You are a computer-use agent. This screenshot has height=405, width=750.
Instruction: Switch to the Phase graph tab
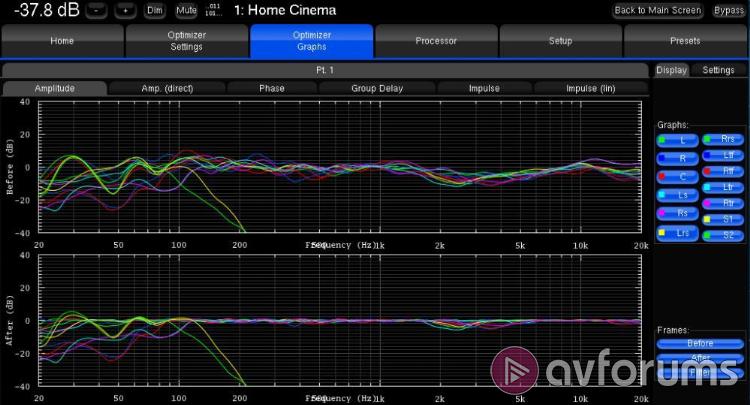272,88
